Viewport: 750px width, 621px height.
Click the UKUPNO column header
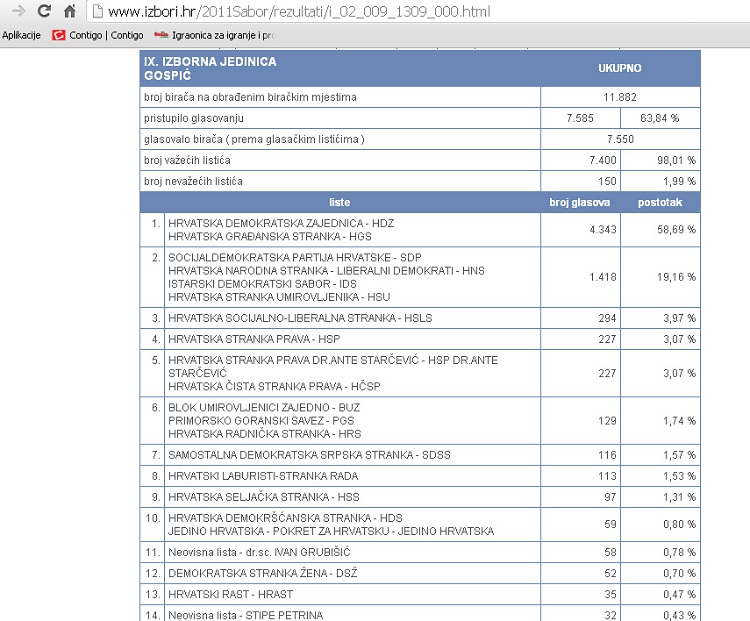pyautogui.click(x=619, y=68)
